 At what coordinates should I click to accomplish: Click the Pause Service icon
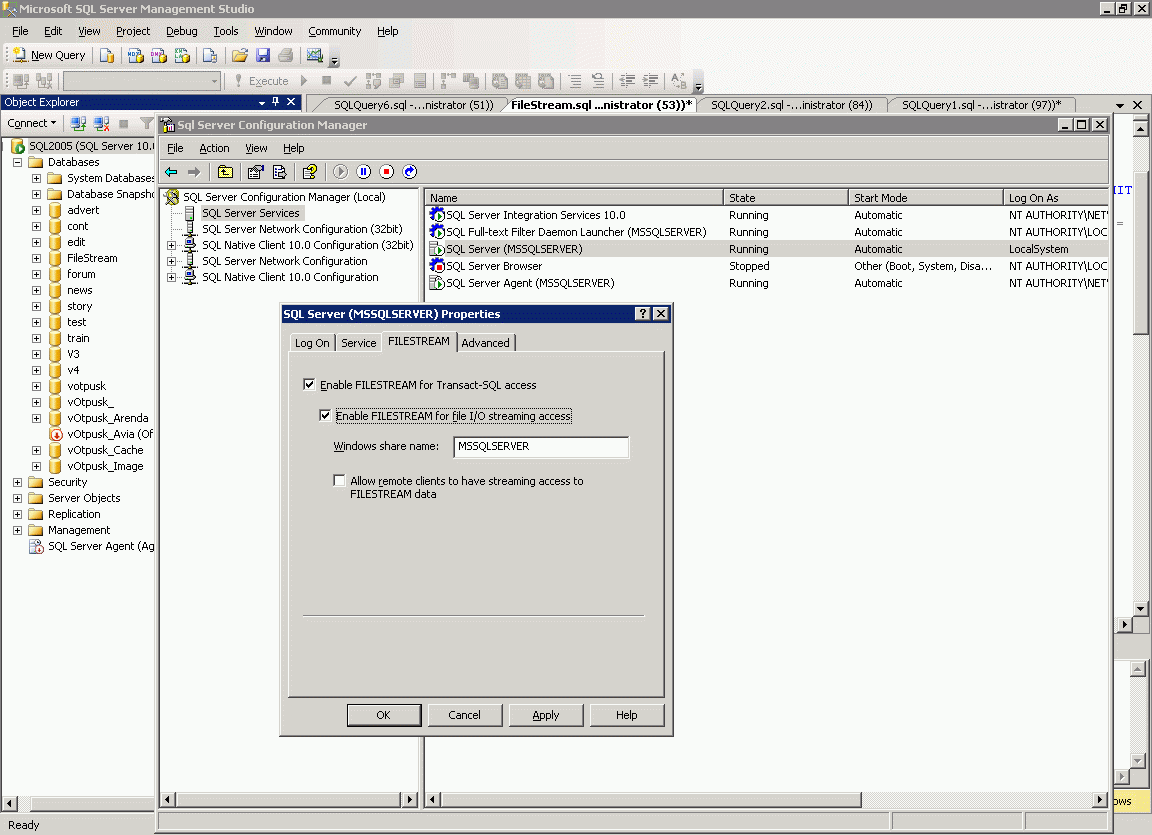coord(364,172)
